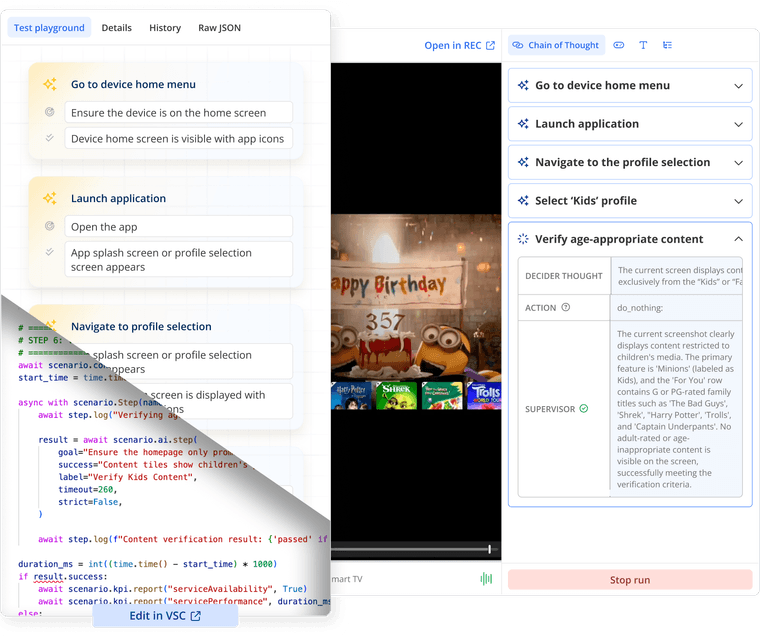The width and height of the screenshot is (760, 637).
Task: Click the if result.success code line
Action: tap(63, 576)
